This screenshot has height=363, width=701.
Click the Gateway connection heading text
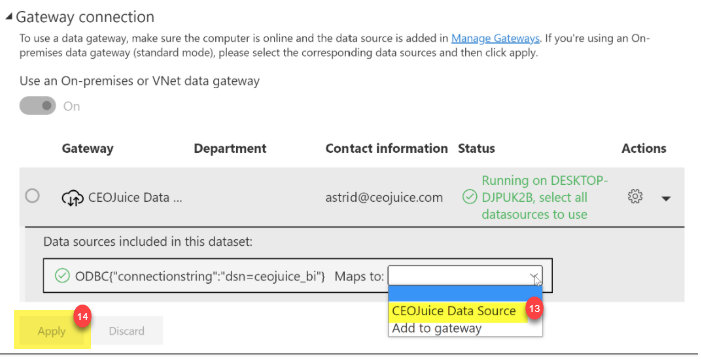pyautogui.click(x=85, y=17)
